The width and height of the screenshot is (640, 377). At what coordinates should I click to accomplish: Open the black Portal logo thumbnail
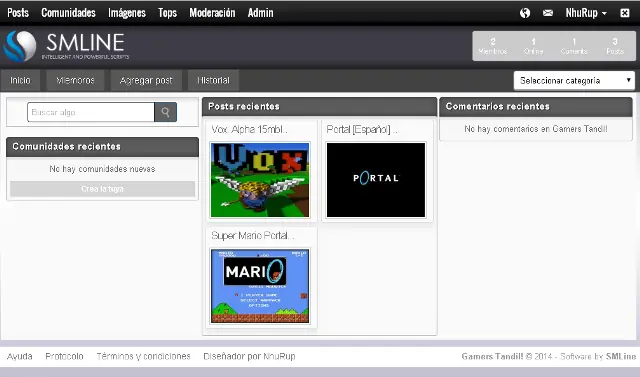point(376,180)
